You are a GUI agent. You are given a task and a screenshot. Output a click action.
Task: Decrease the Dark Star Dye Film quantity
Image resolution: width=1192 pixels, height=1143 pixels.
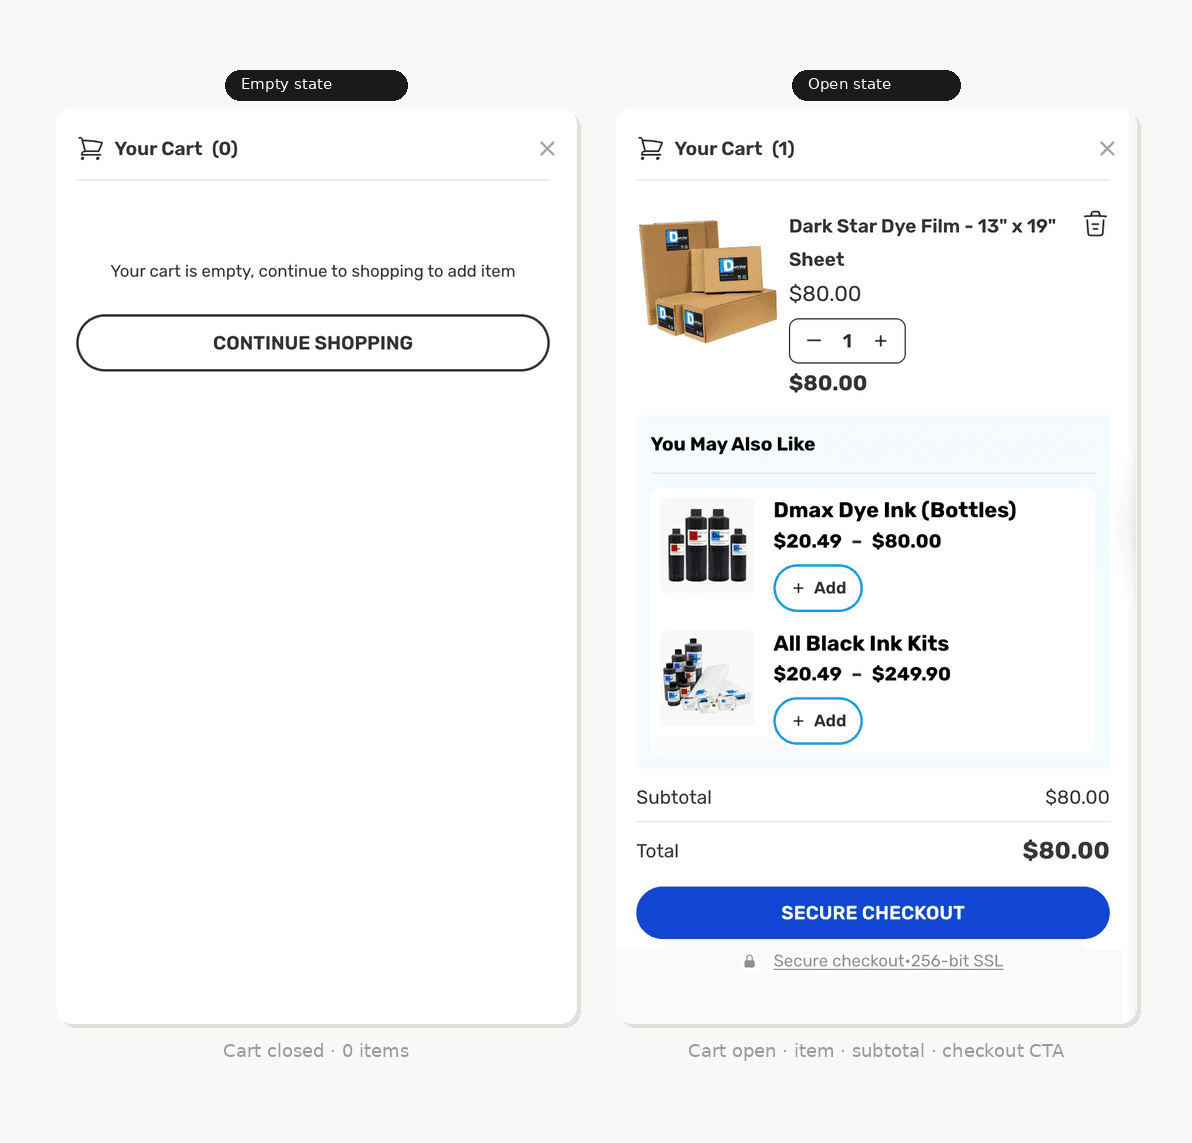coord(813,341)
